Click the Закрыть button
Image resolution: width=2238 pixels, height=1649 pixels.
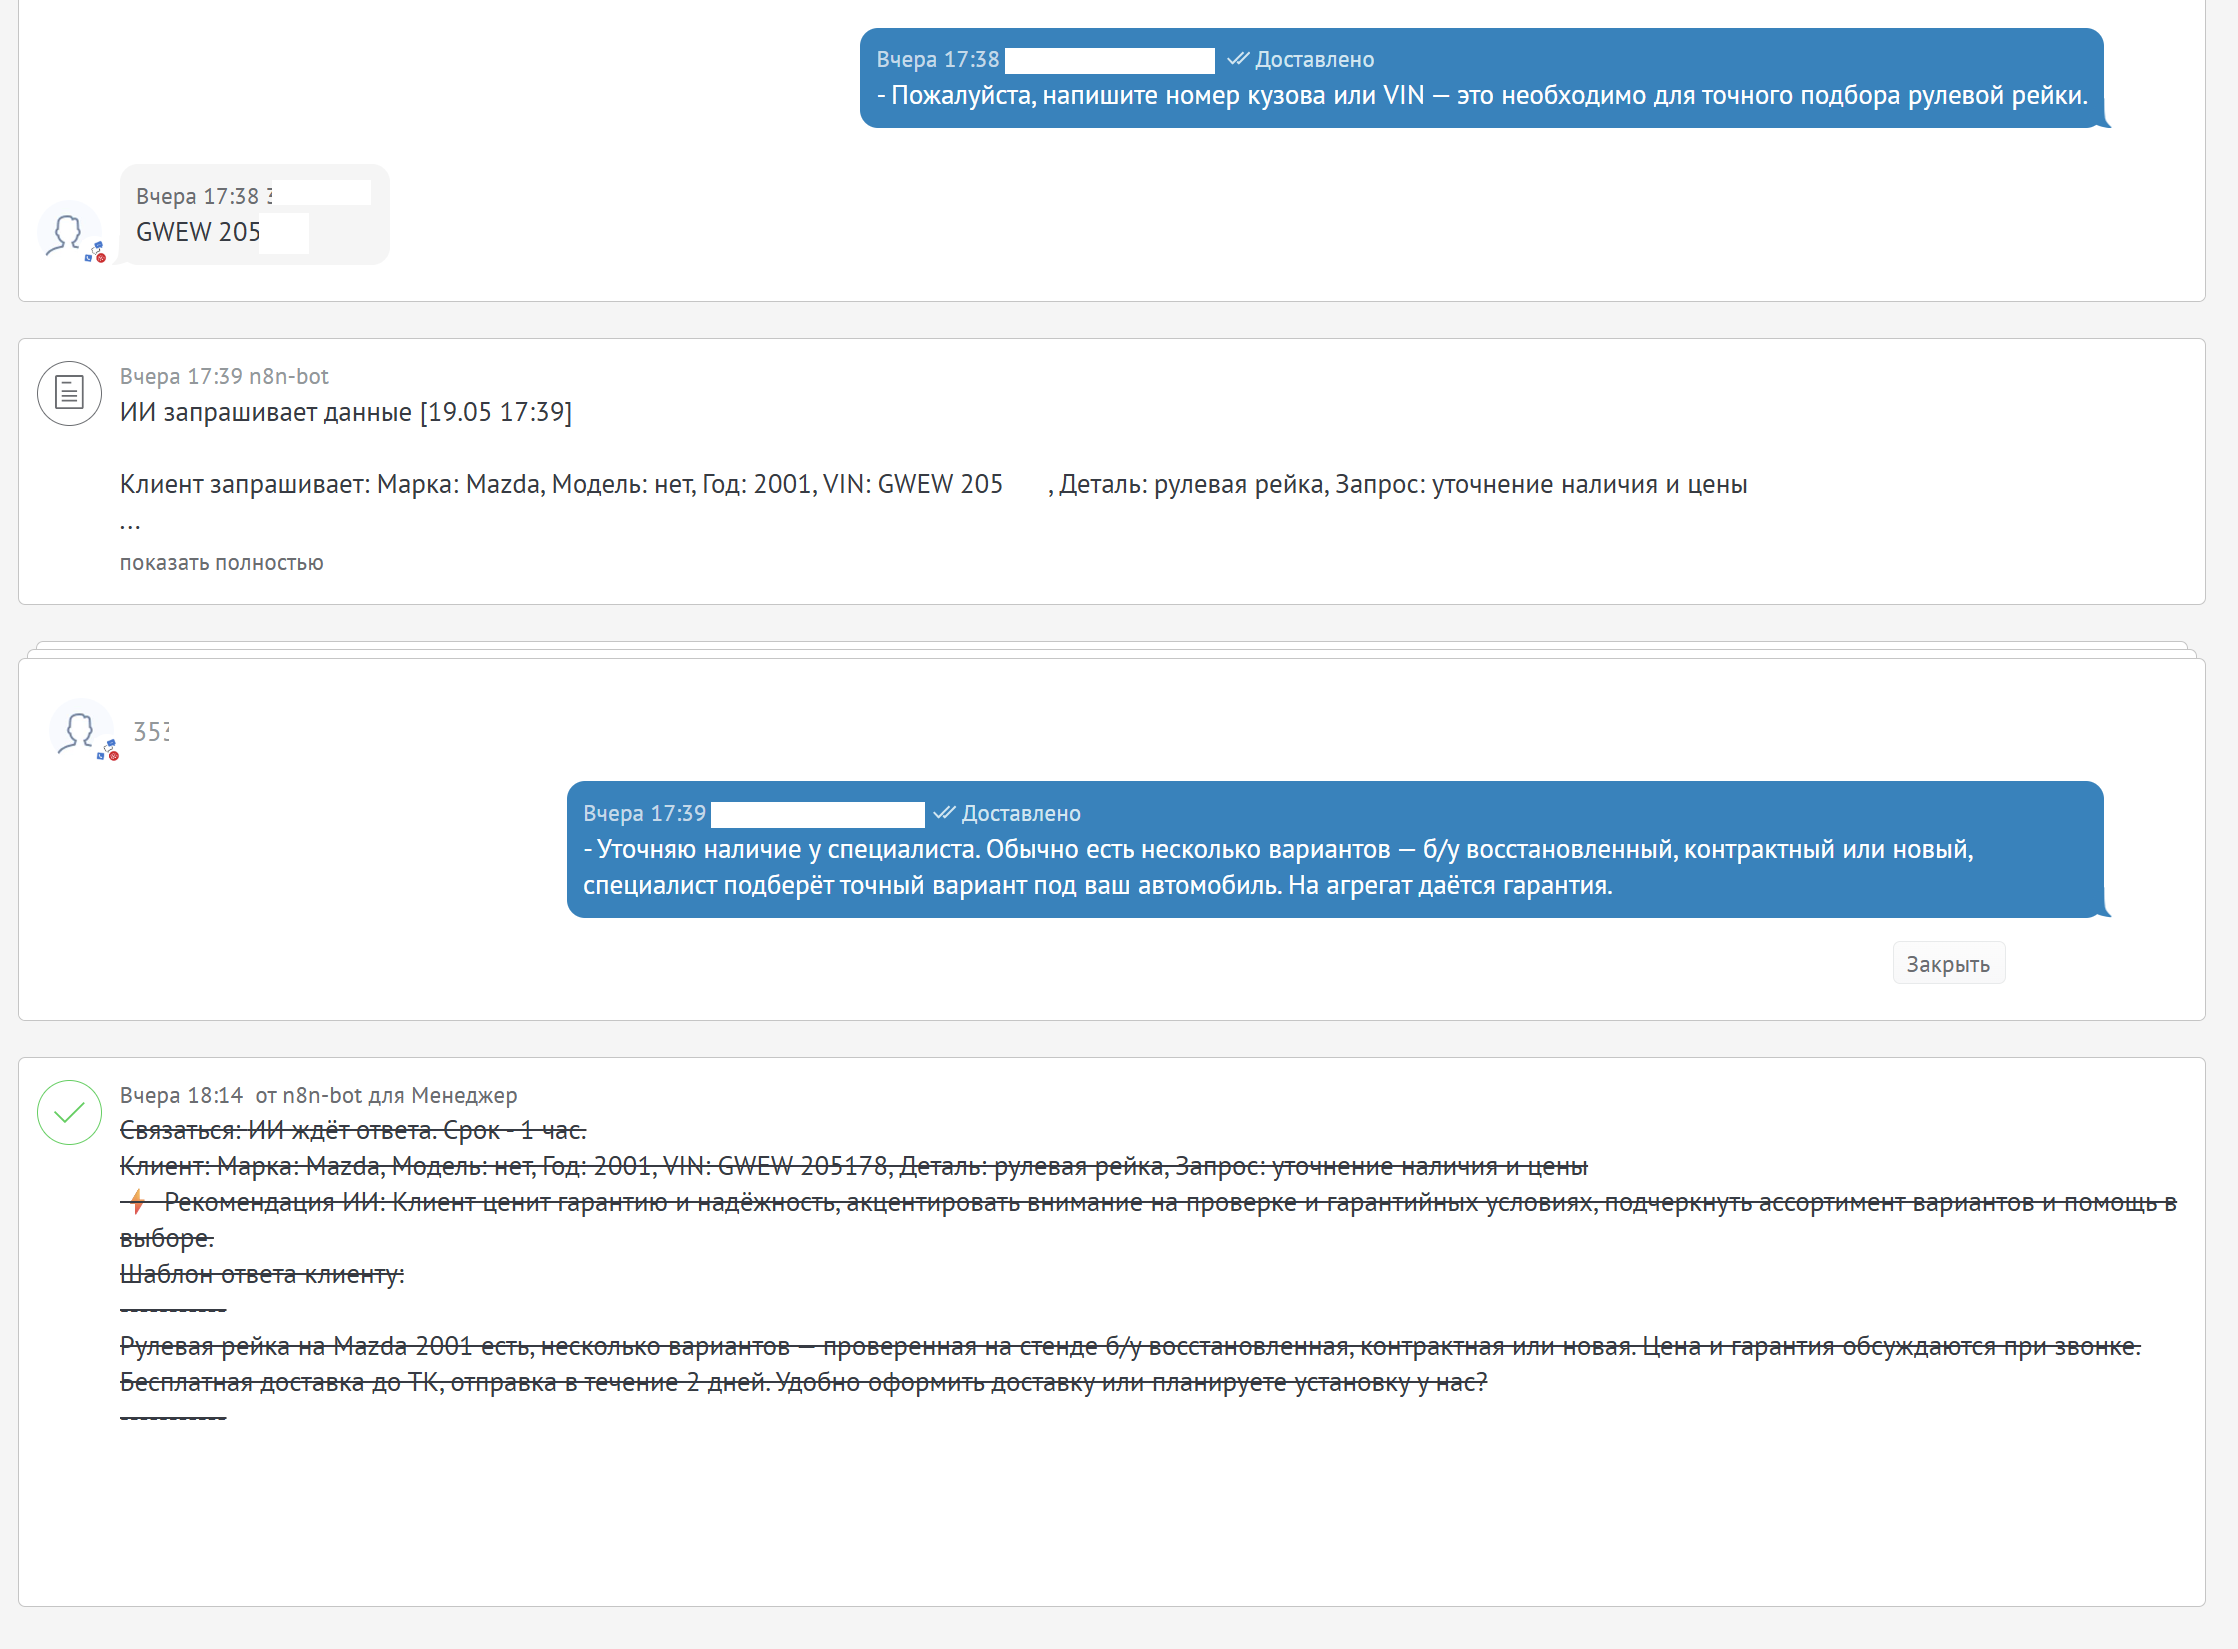[1948, 964]
